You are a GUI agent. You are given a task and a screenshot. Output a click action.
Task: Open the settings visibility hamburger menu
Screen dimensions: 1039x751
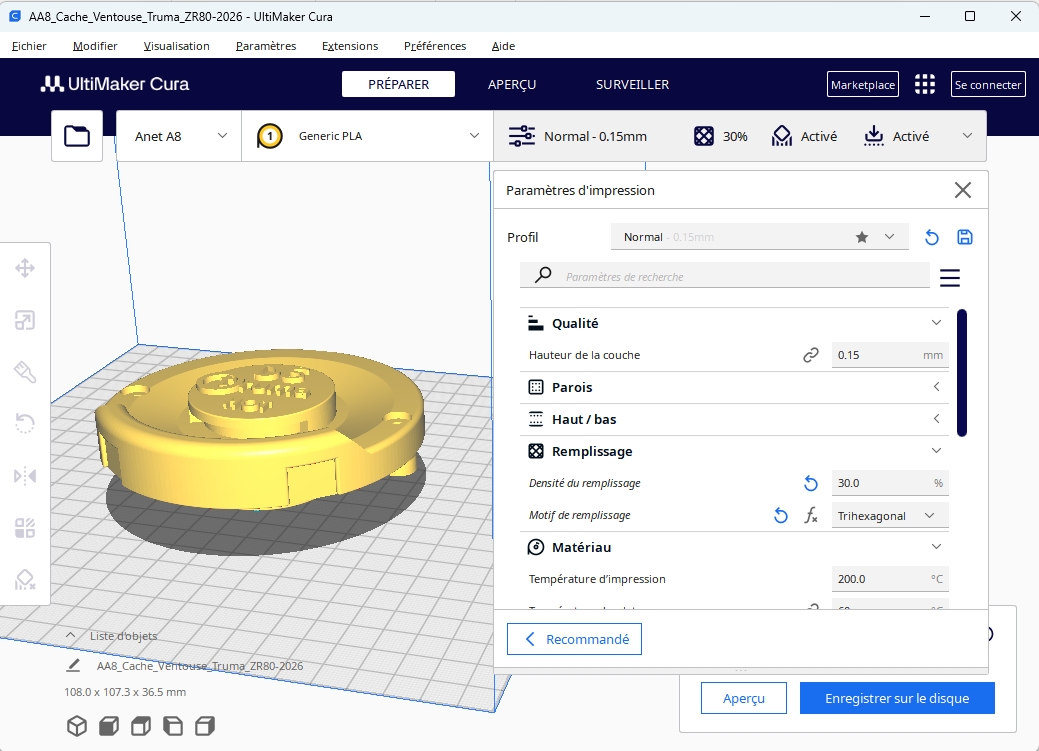click(x=949, y=277)
